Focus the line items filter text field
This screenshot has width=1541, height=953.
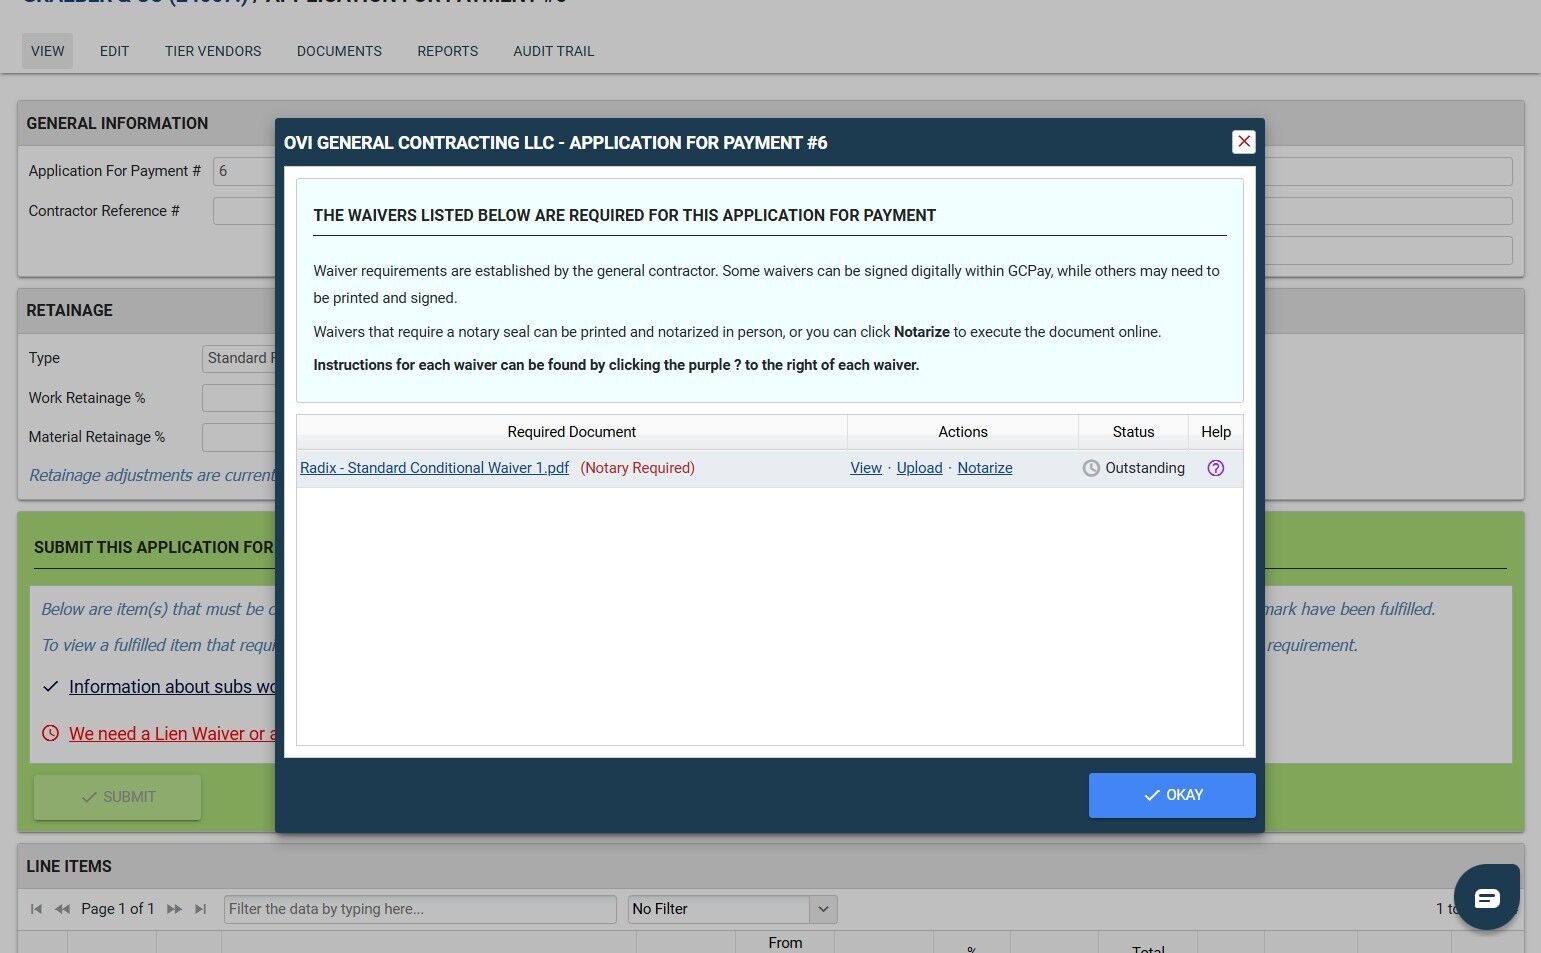tap(420, 909)
